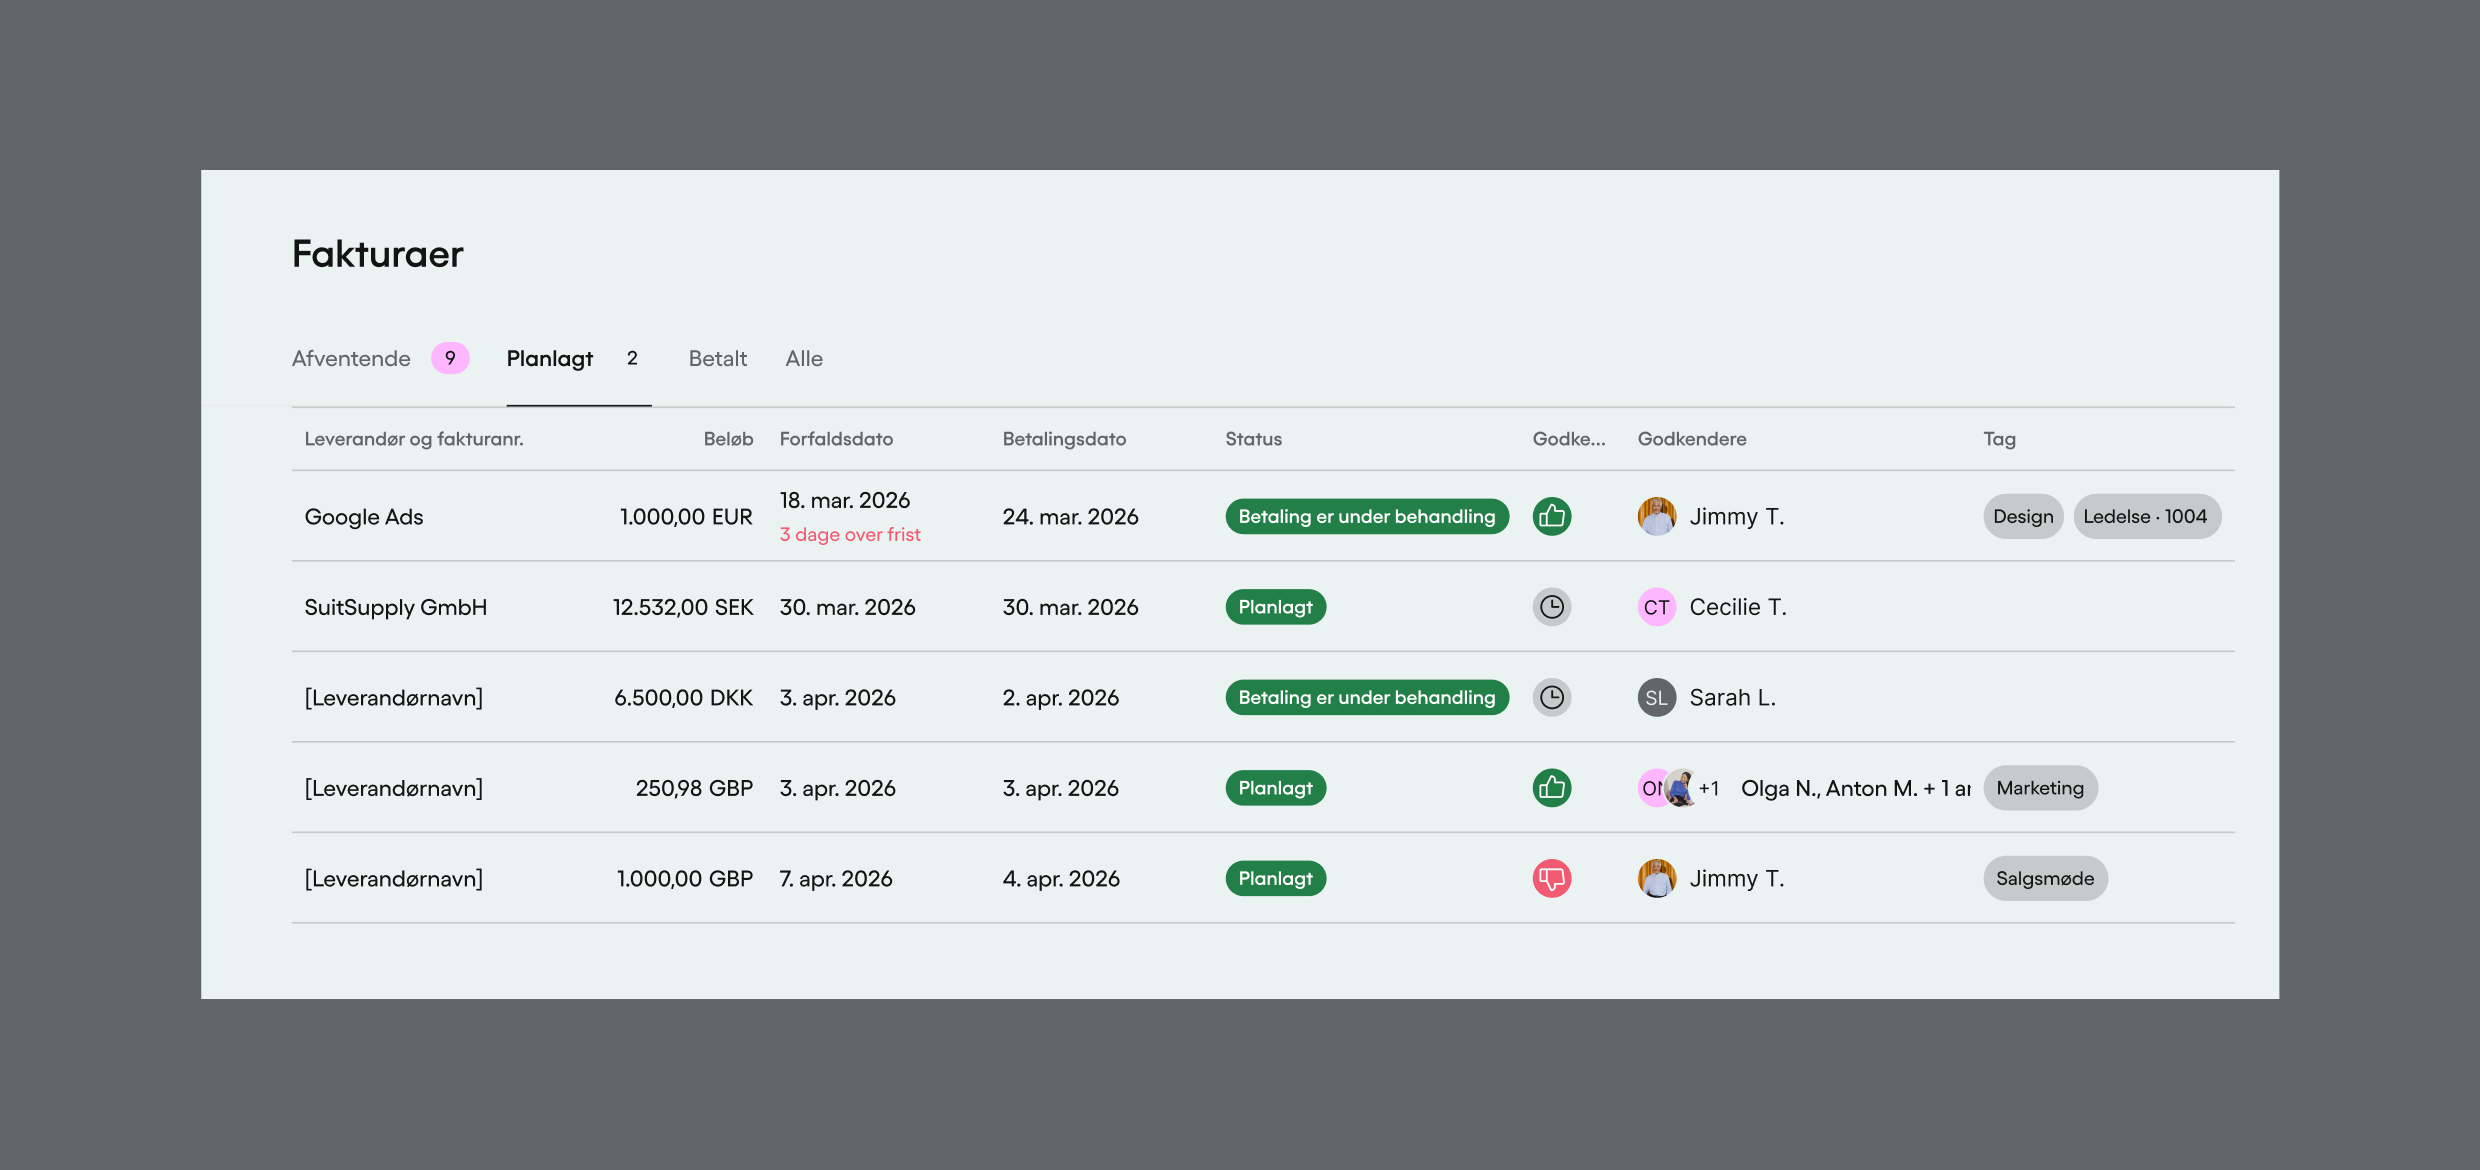
Task: Click status badge in 6.500,00 DKK row
Action: pos(1367,697)
